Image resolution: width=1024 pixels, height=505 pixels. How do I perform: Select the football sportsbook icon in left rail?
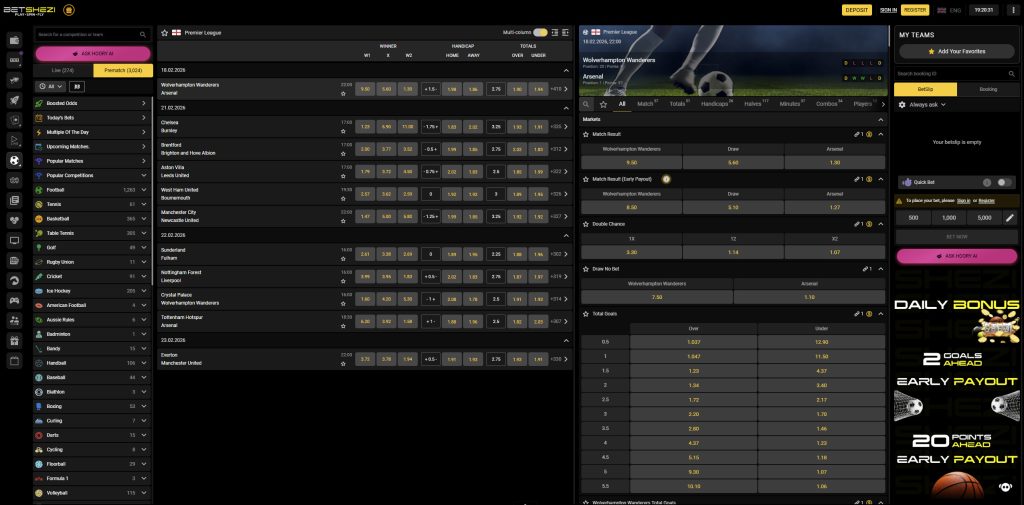pos(14,160)
